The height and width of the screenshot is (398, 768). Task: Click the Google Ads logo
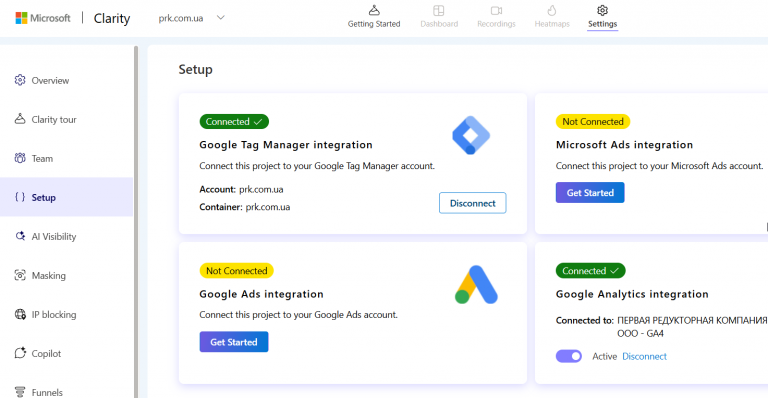click(476, 284)
